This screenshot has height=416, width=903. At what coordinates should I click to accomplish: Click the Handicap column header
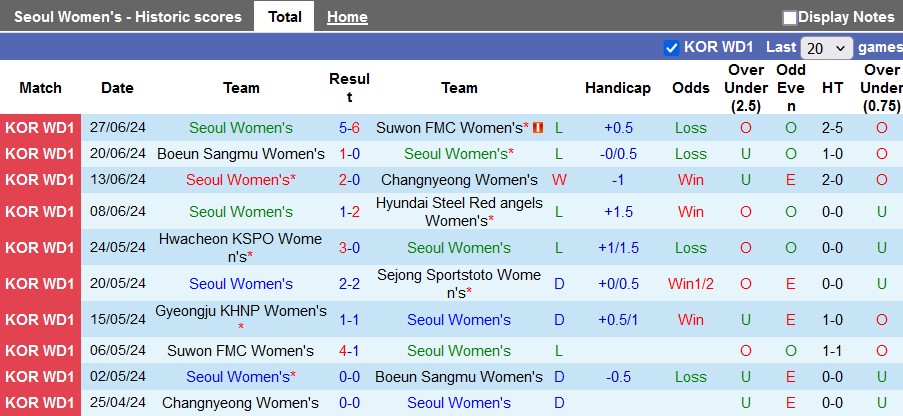[618, 88]
